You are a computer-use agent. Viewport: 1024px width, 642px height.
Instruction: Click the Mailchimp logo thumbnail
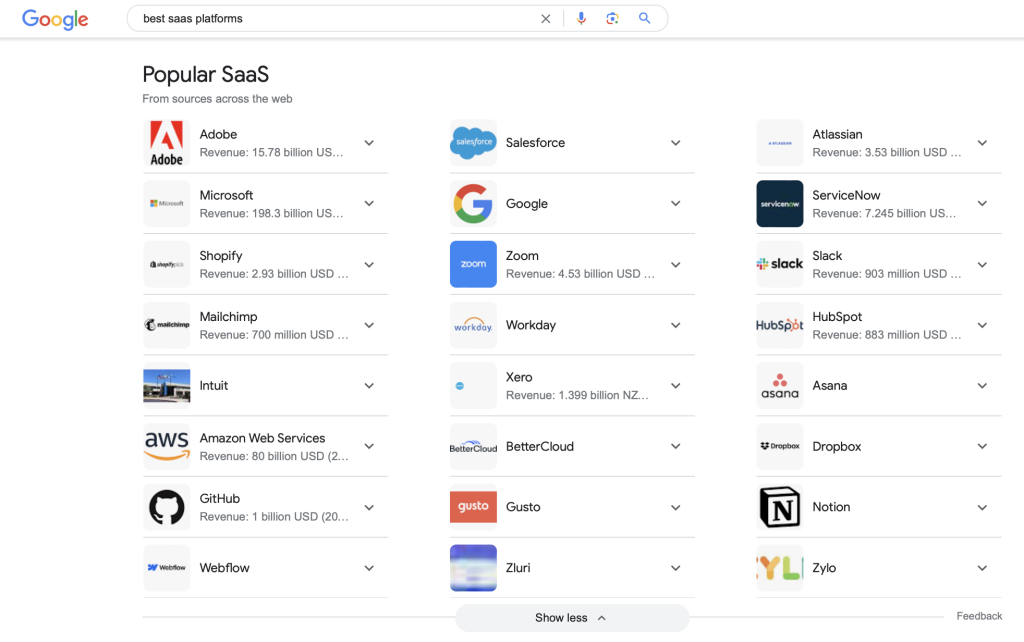pos(167,325)
